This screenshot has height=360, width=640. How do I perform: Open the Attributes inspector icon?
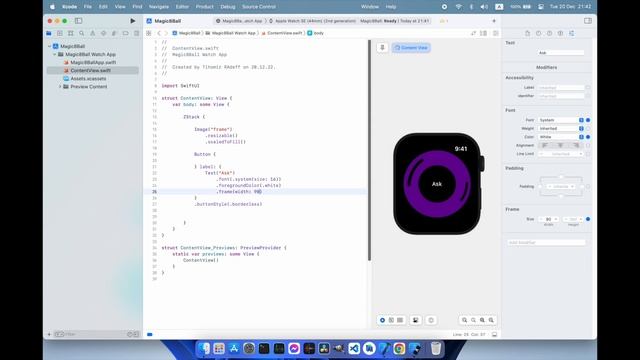coord(571,33)
